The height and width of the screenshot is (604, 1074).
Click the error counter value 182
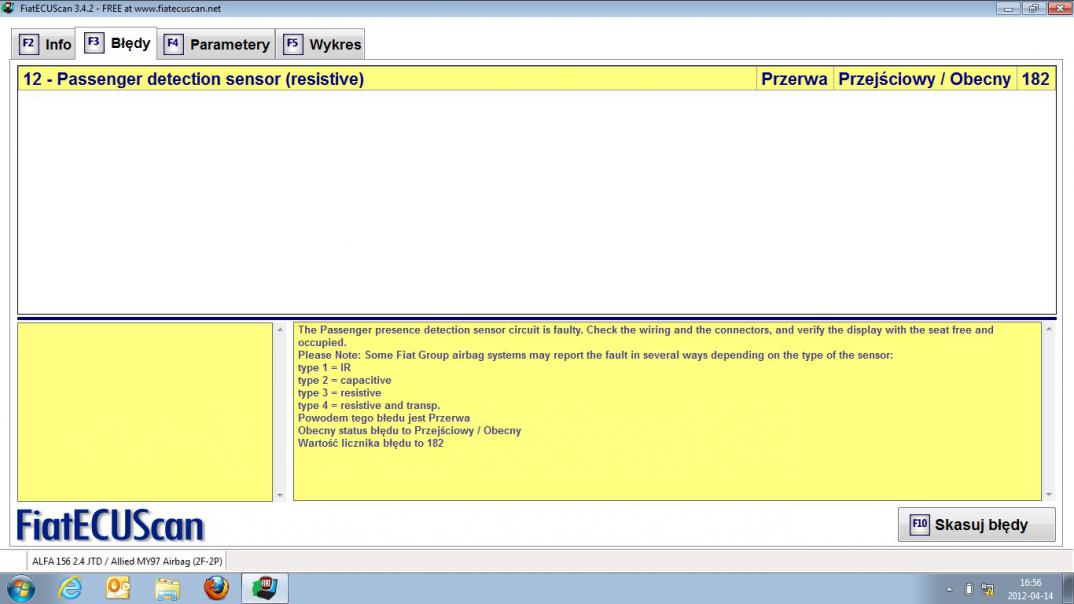pos(1035,79)
